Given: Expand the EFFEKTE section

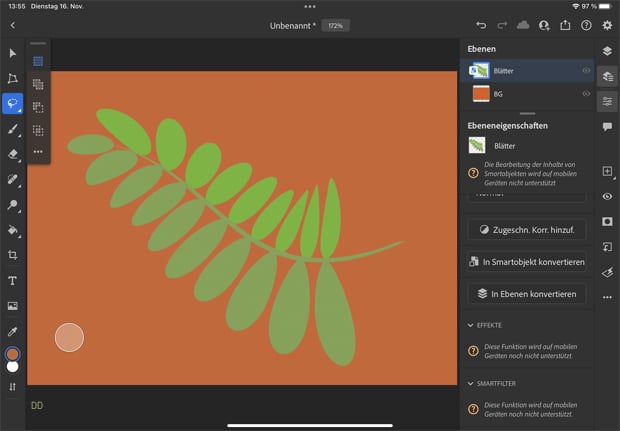Looking at the screenshot, I should (471, 325).
